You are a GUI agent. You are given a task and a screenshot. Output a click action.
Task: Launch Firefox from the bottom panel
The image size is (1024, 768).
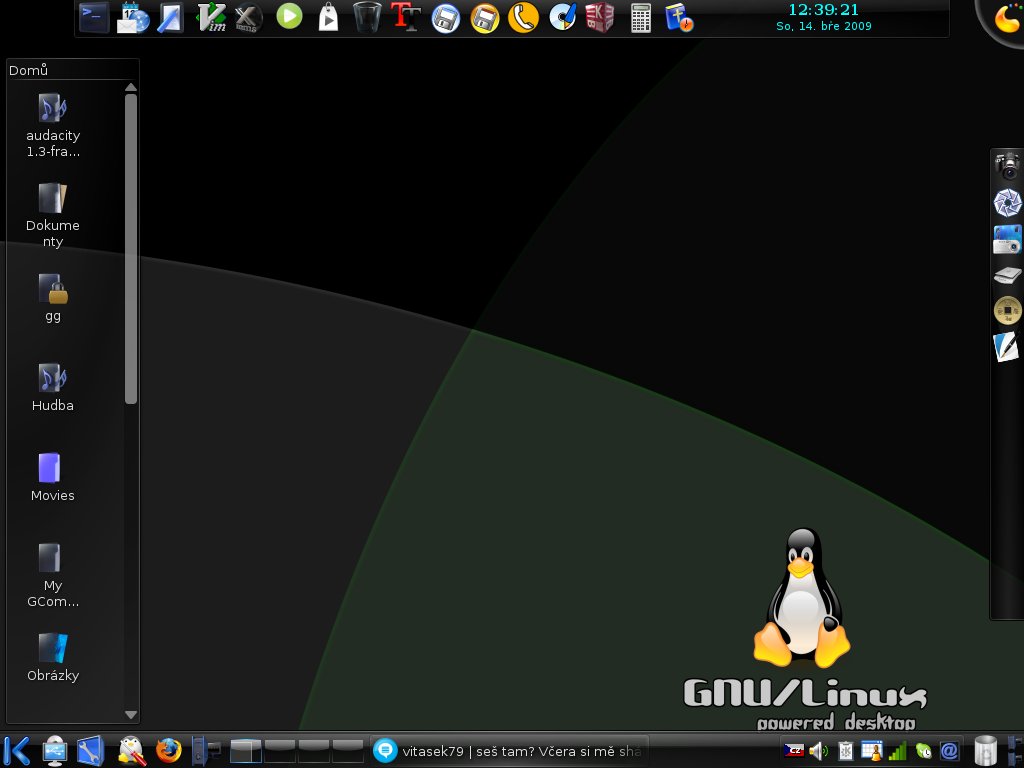coord(168,751)
